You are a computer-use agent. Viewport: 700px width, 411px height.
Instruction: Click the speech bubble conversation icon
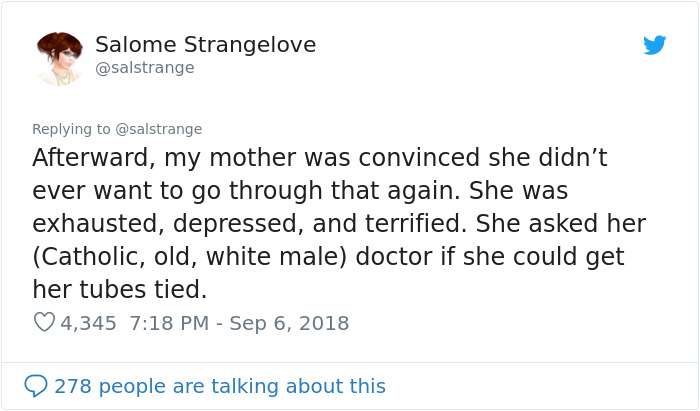(36, 386)
